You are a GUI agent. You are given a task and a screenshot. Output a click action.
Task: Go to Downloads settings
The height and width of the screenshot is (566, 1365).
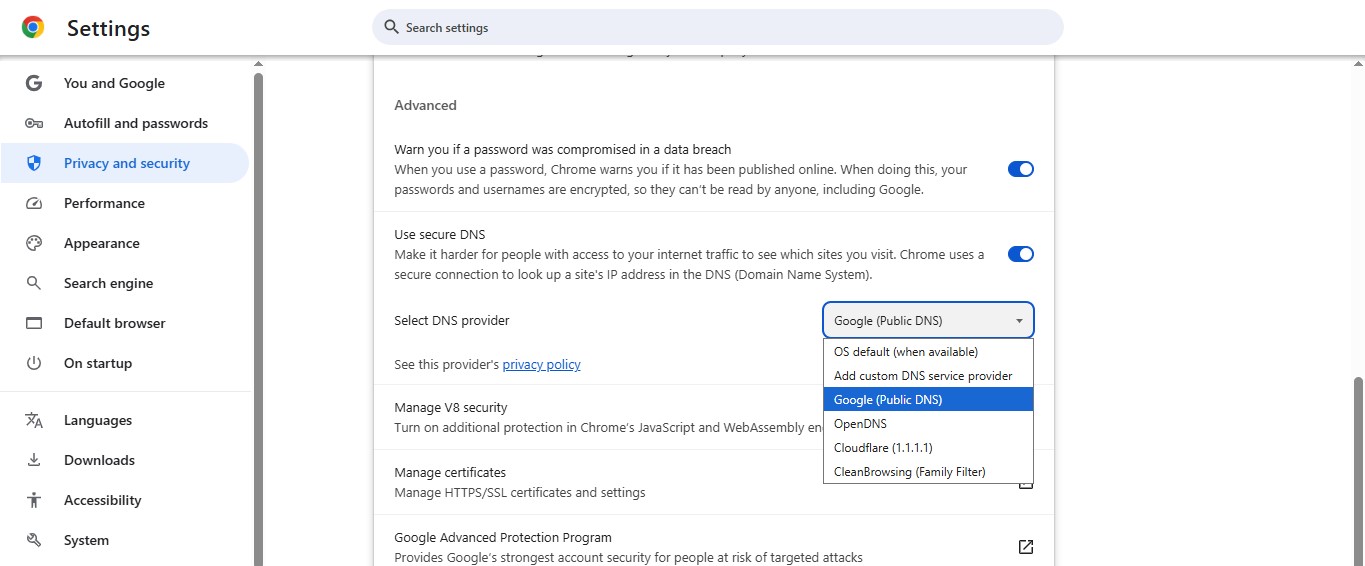(124, 460)
